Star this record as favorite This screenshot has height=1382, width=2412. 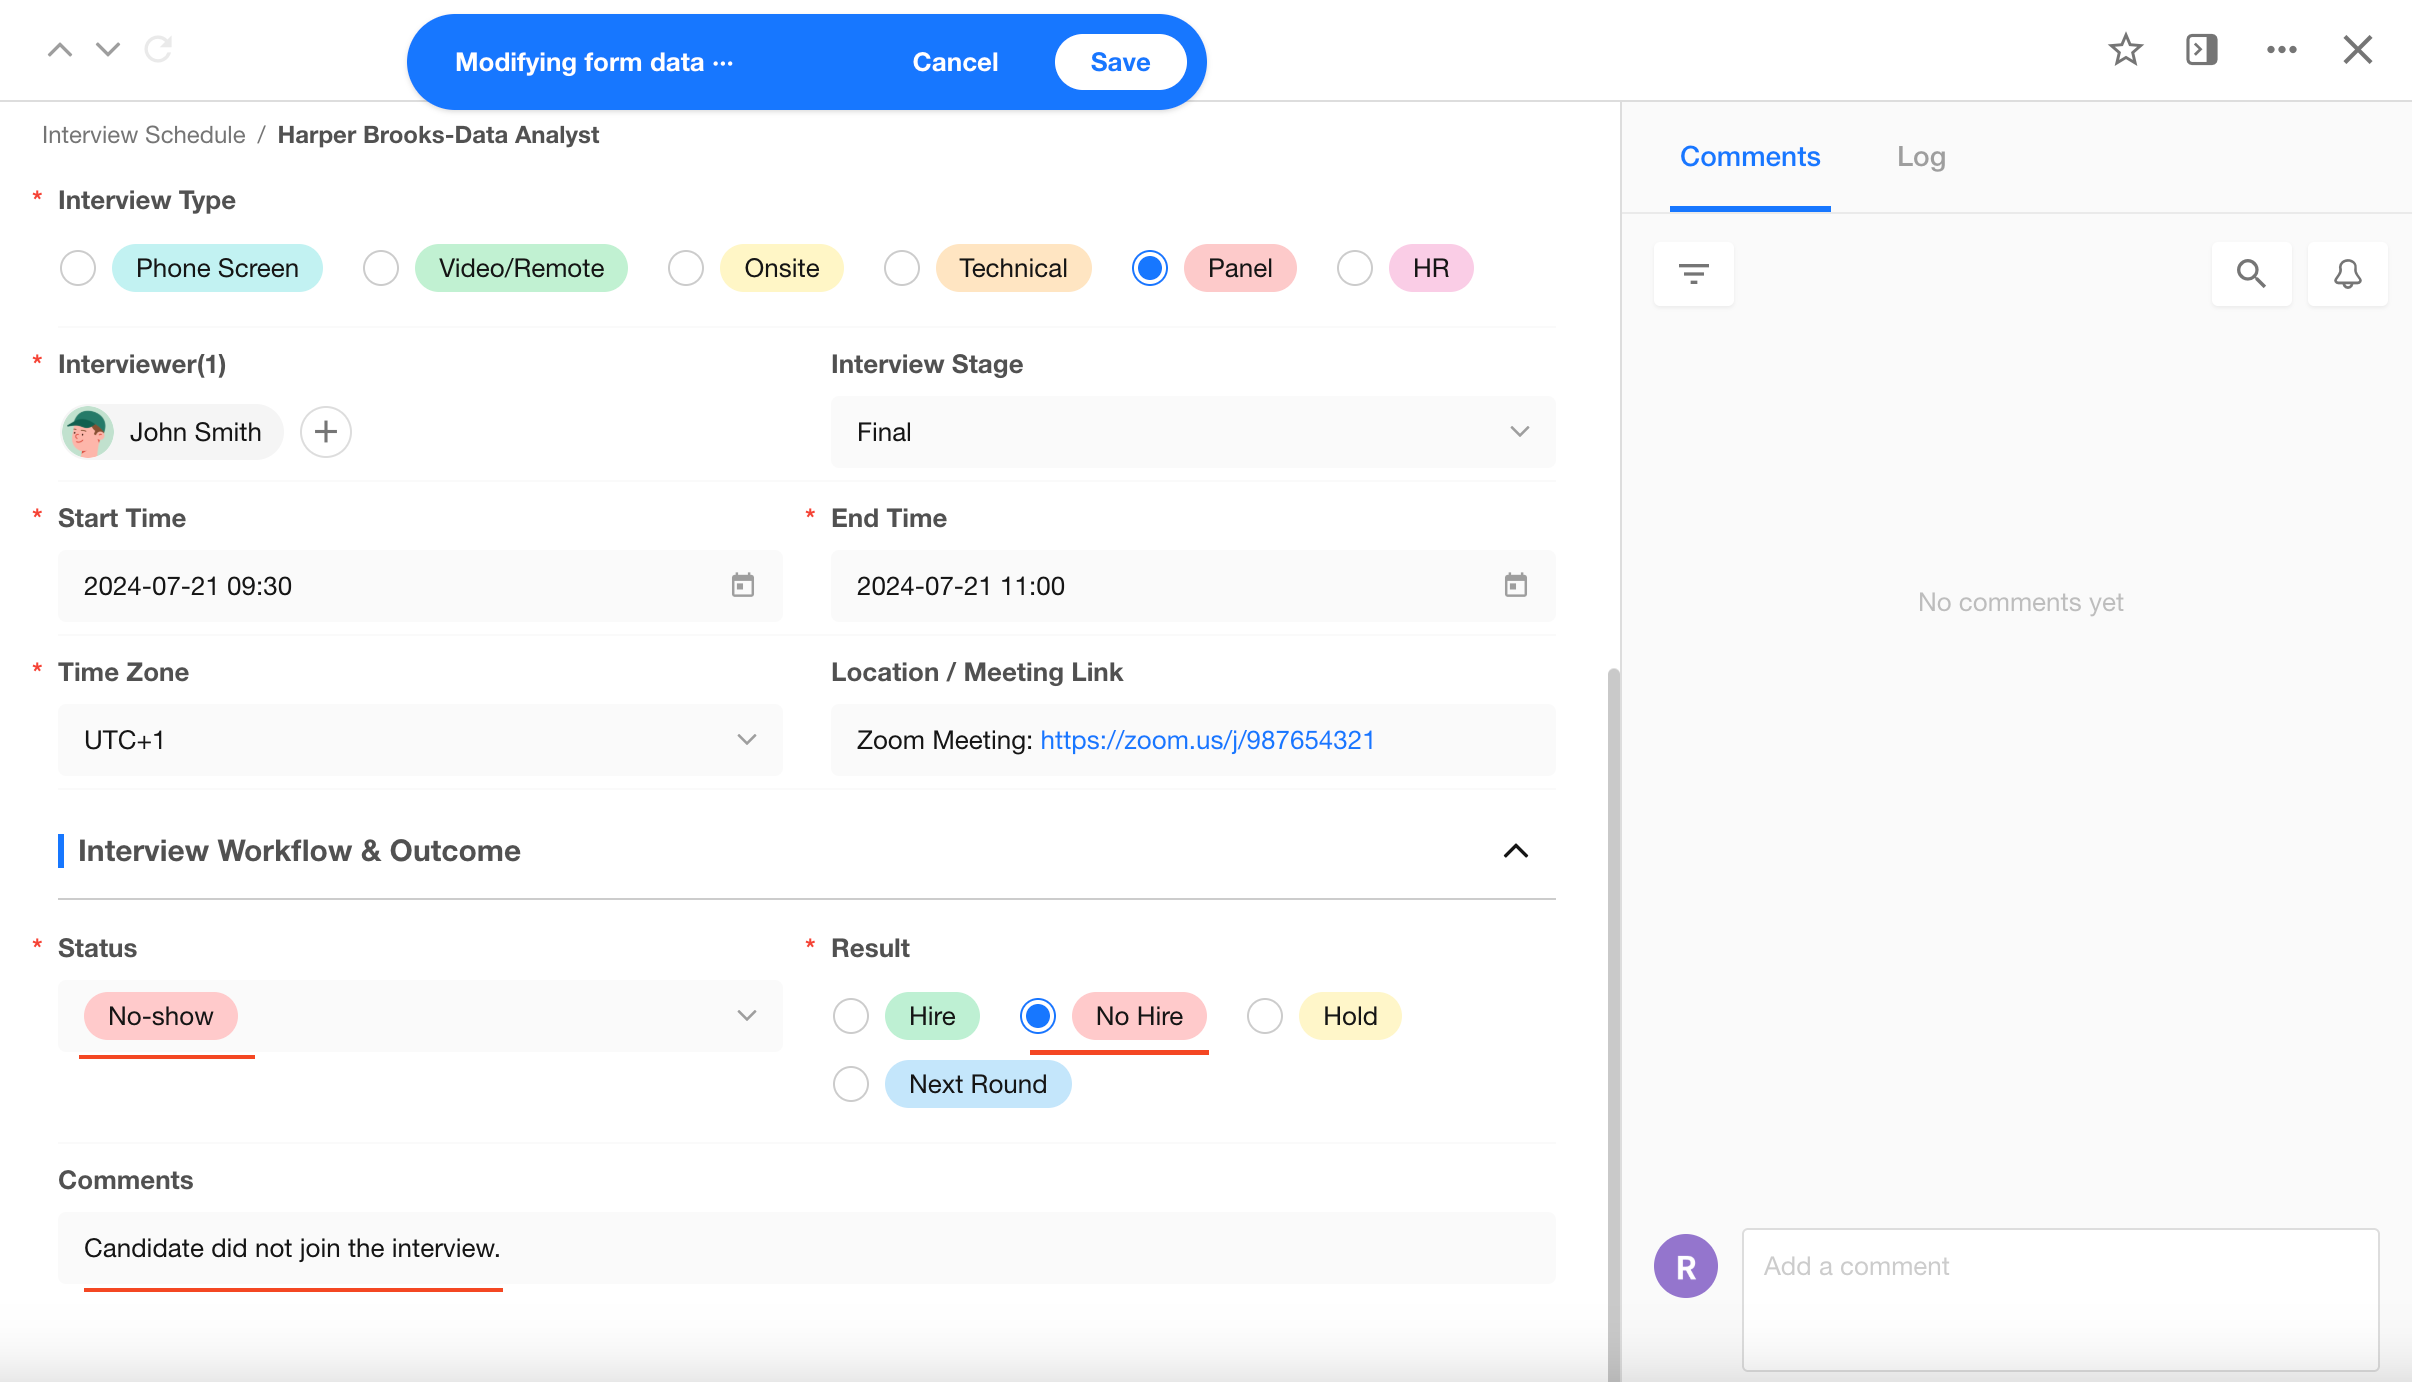[2126, 49]
